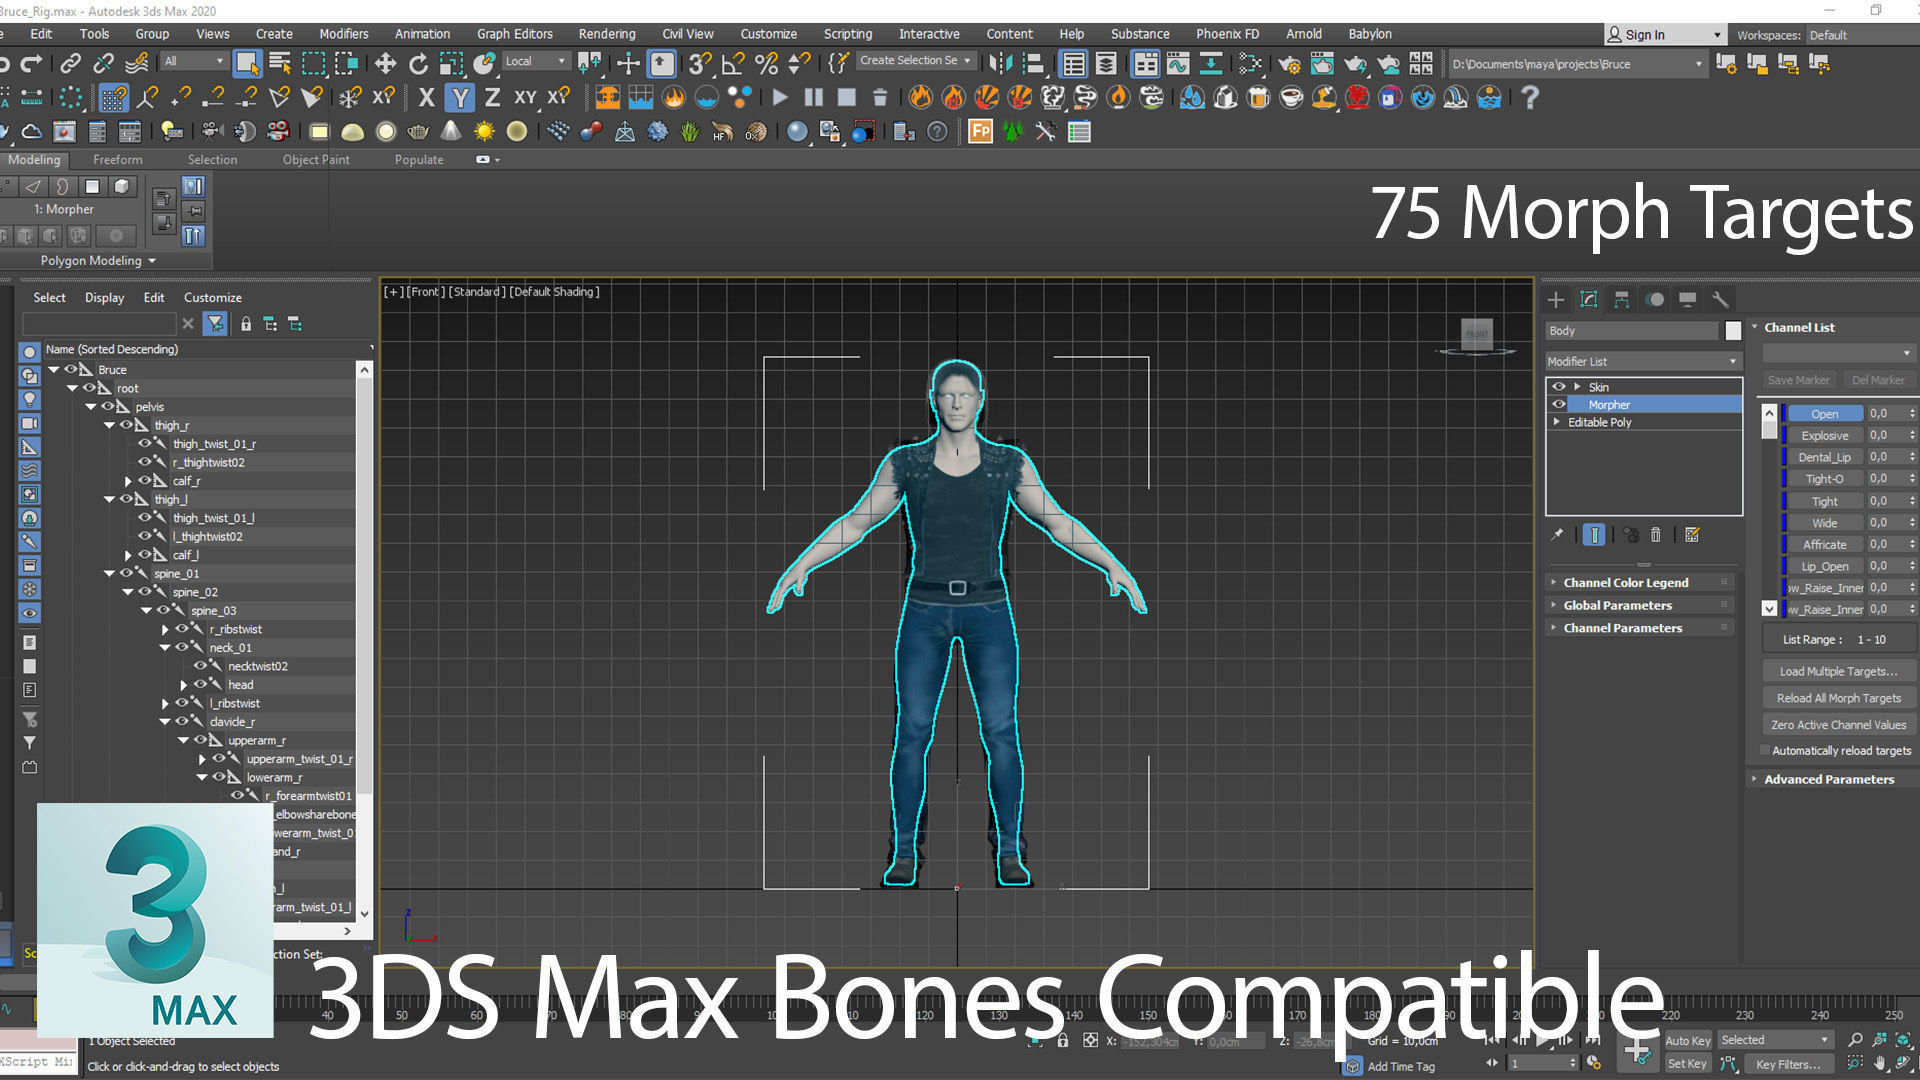
Task: Click Configure Modifier Sets icon
Action: (x=1692, y=535)
